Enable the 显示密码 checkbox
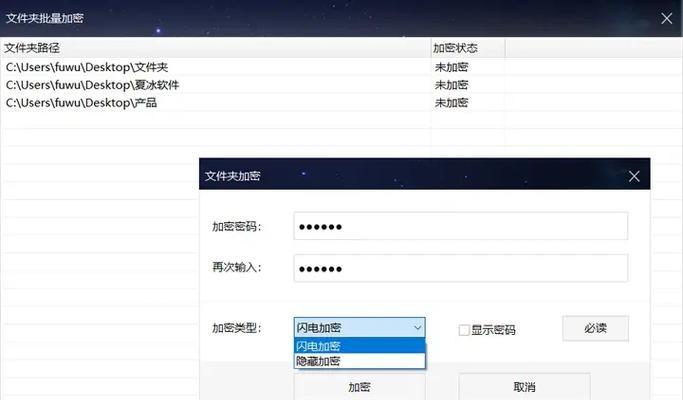The height and width of the screenshot is (400, 683). click(x=464, y=330)
